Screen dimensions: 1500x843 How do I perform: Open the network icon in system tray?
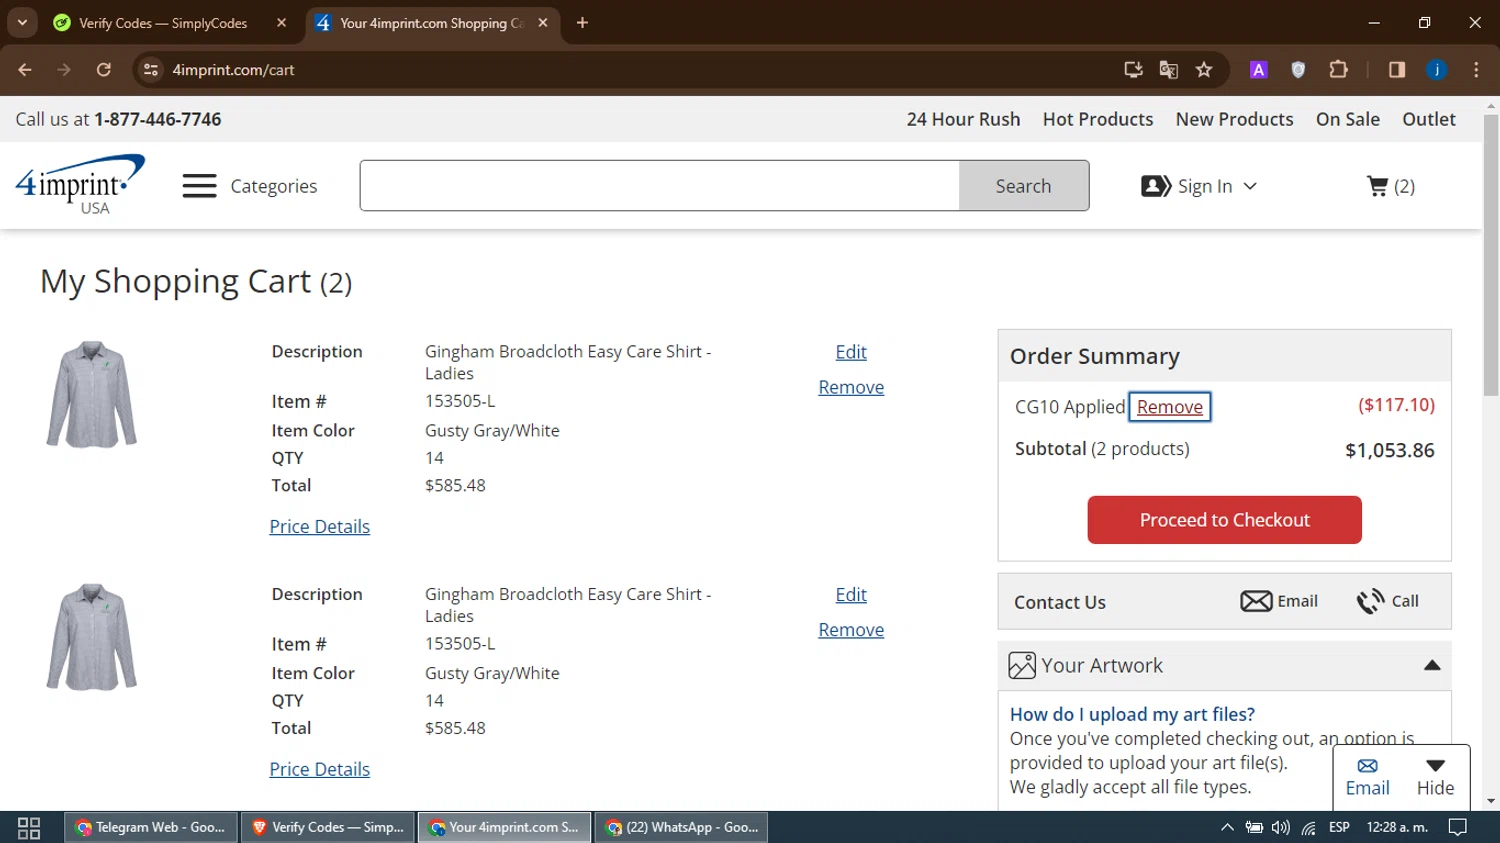pyautogui.click(x=1309, y=827)
